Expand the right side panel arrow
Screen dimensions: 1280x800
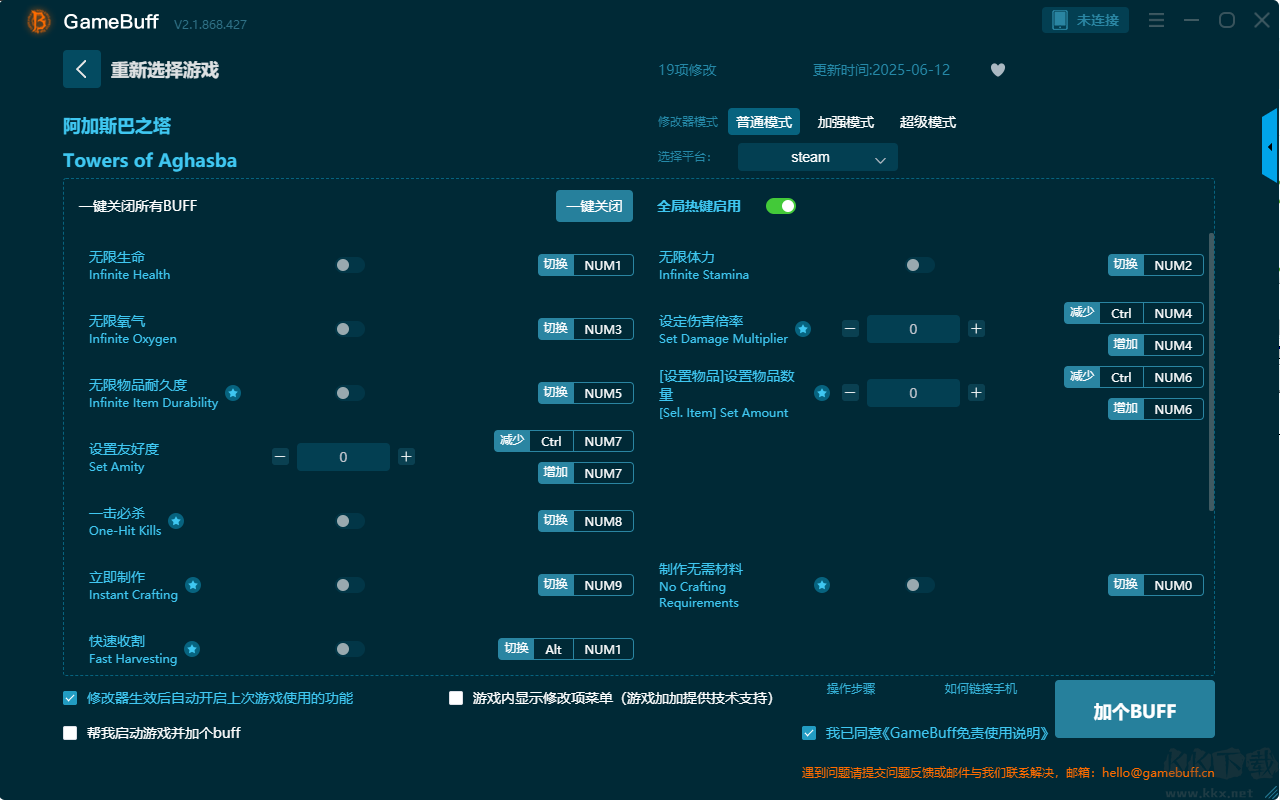[x=1270, y=147]
